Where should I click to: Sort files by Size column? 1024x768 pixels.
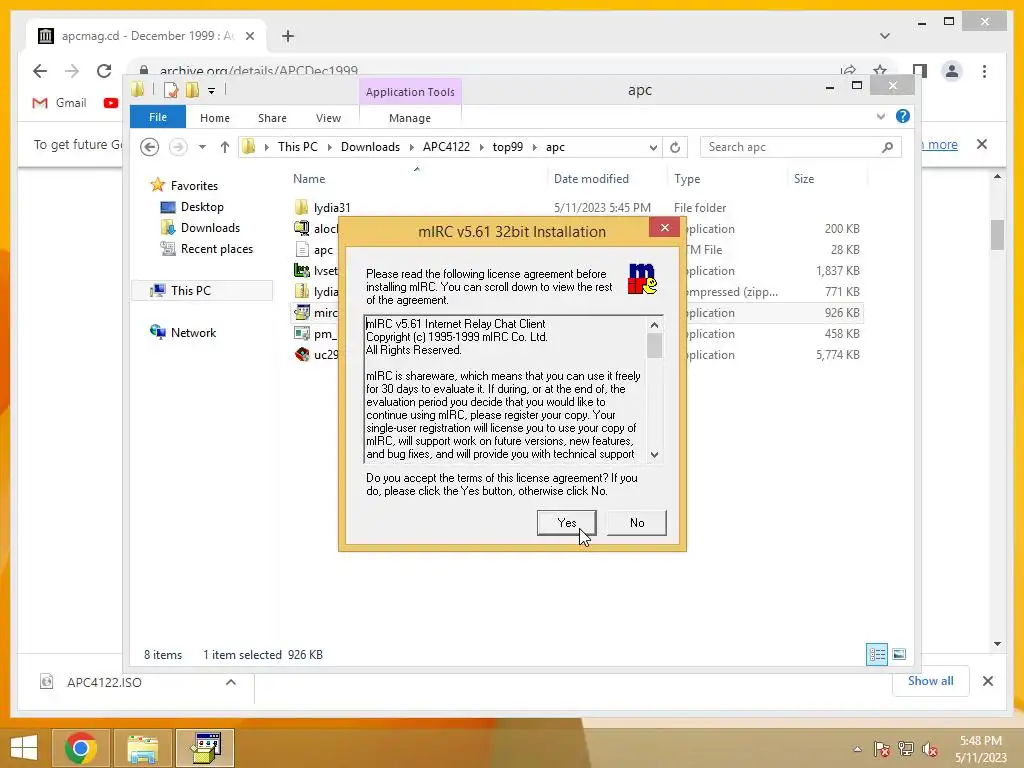tap(804, 179)
